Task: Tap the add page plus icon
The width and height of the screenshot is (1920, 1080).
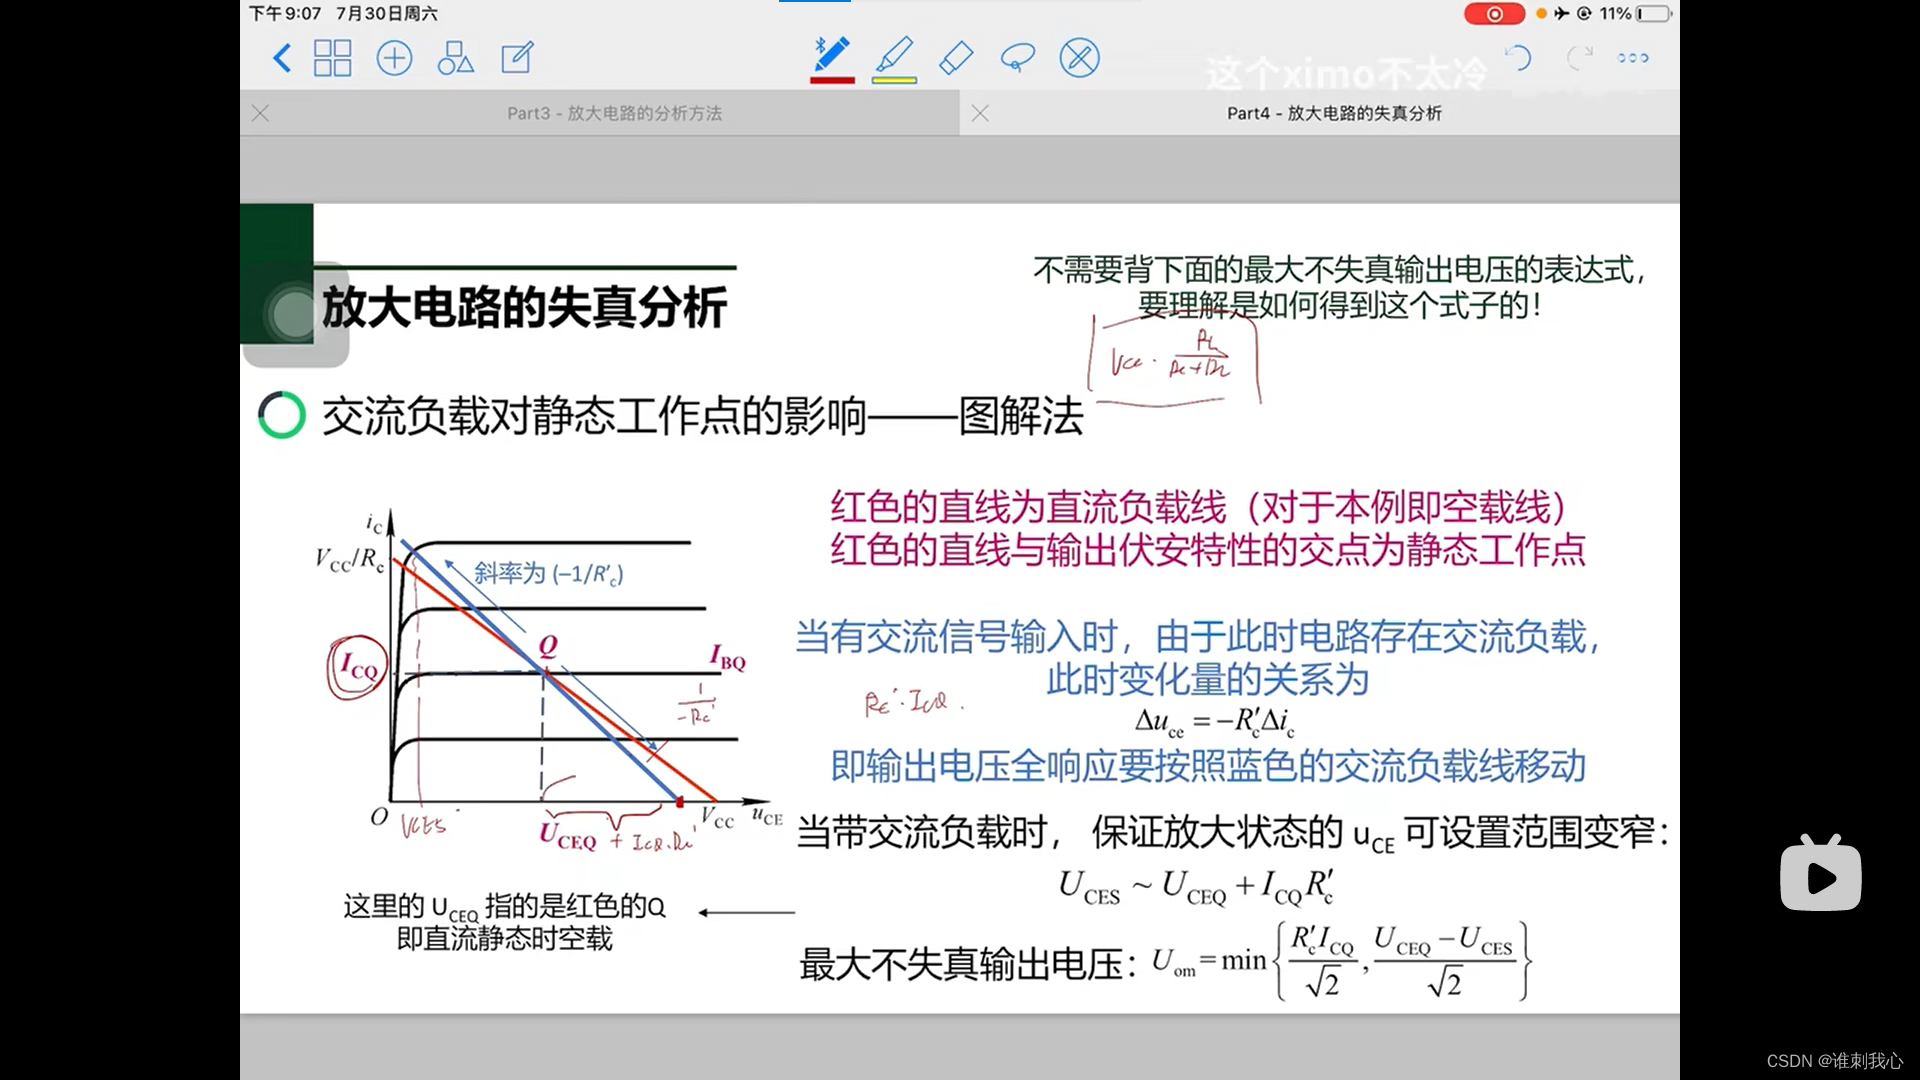Action: [x=394, y=58]
